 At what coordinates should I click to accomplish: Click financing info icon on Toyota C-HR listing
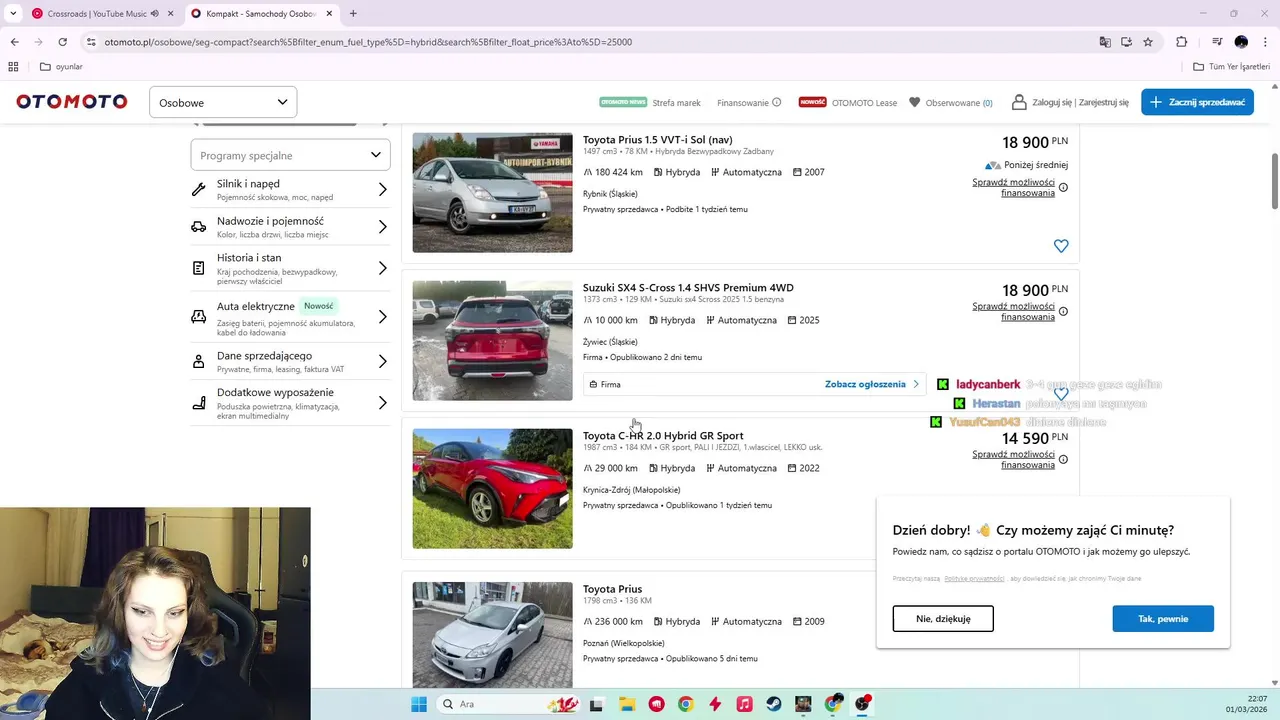[x=1063, y=460]
